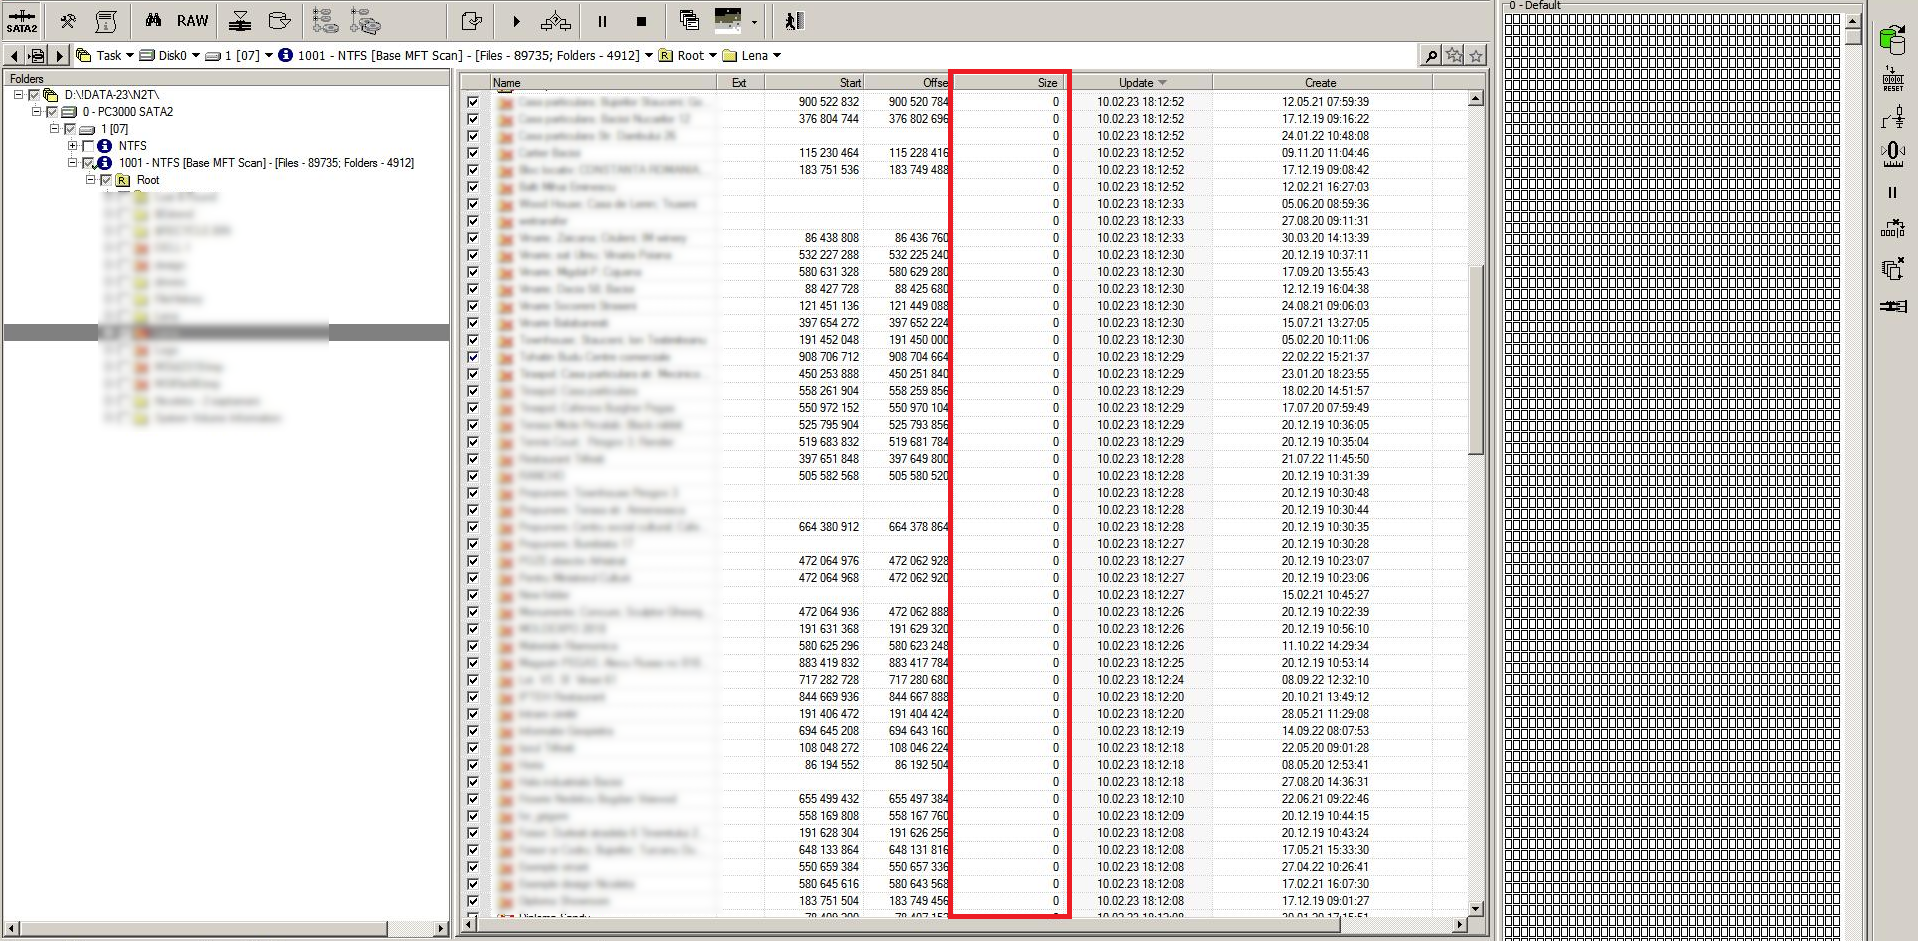Open the binoculars search tool
The width and height of the screenshot is (1918, 941).
coord(153,20)
